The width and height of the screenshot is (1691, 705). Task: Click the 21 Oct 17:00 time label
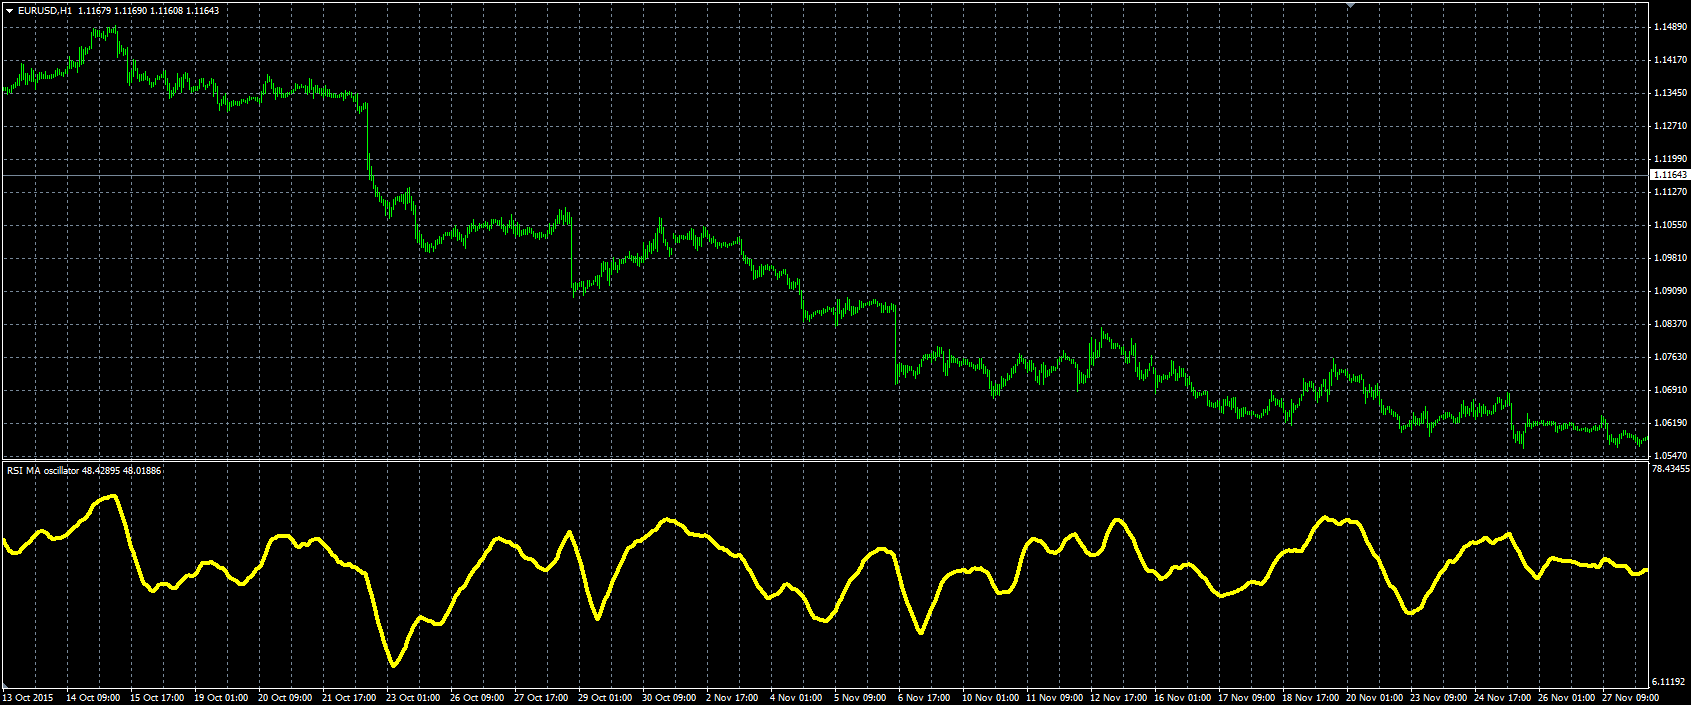coord(349,698)
